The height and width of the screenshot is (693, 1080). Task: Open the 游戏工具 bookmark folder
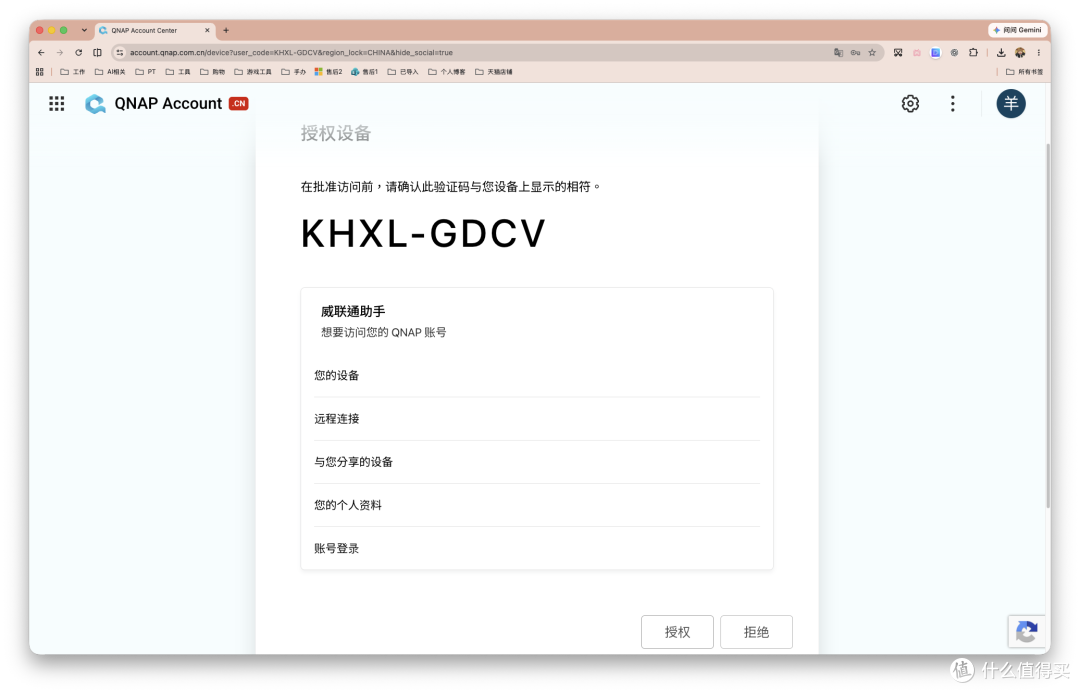[x=253, y=72]
